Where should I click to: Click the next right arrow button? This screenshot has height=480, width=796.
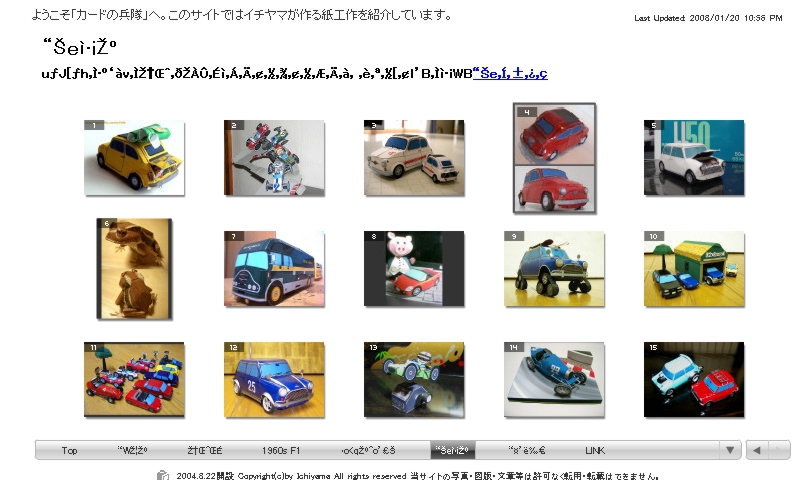click(x=779, y=450)
